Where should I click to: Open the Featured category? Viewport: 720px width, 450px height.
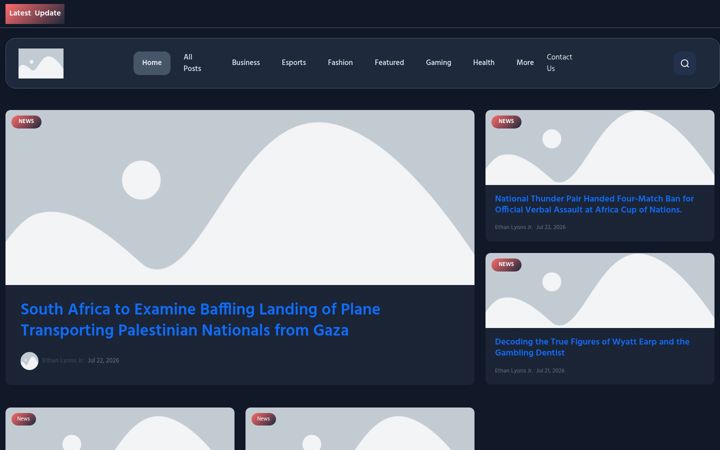click(x=389, y=63)
